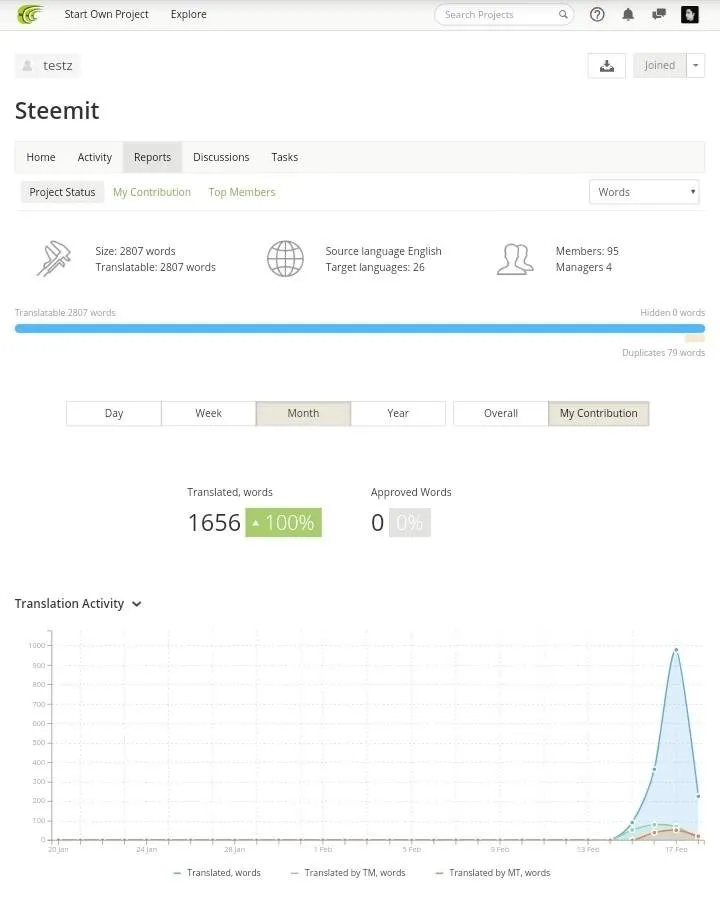Select the Day period toggle
The width and height of the screenshot is (720, 899).
coord(114,413)
